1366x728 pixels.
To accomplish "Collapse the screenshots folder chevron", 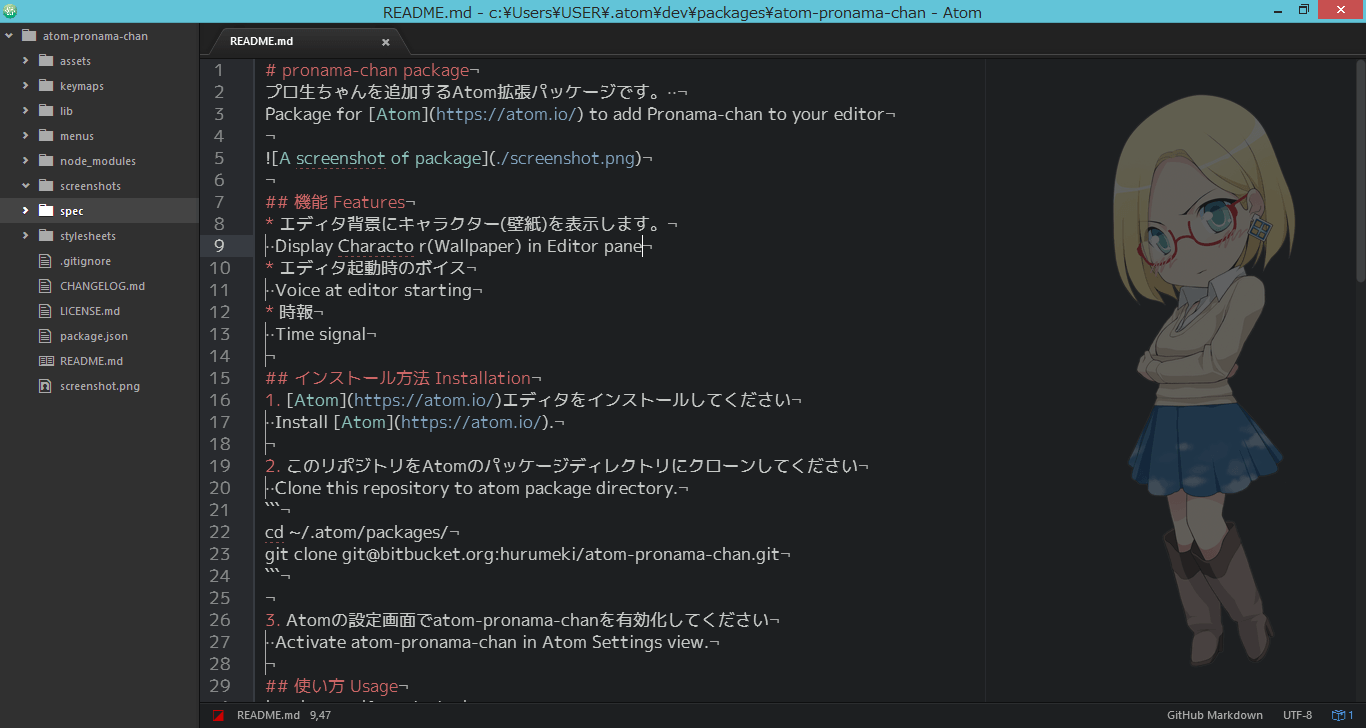I will pos(24,186).
